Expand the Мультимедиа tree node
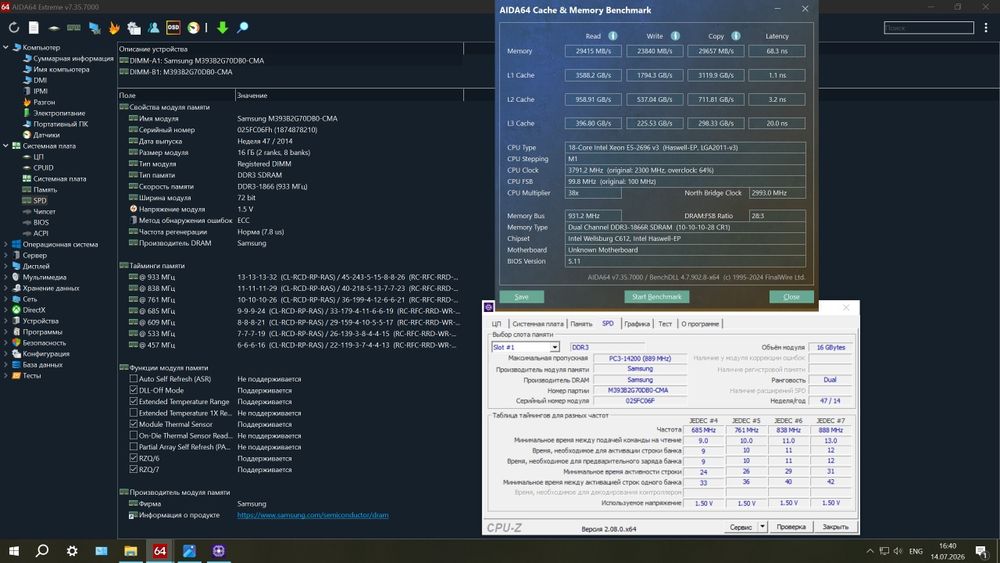 click(6, 277)
